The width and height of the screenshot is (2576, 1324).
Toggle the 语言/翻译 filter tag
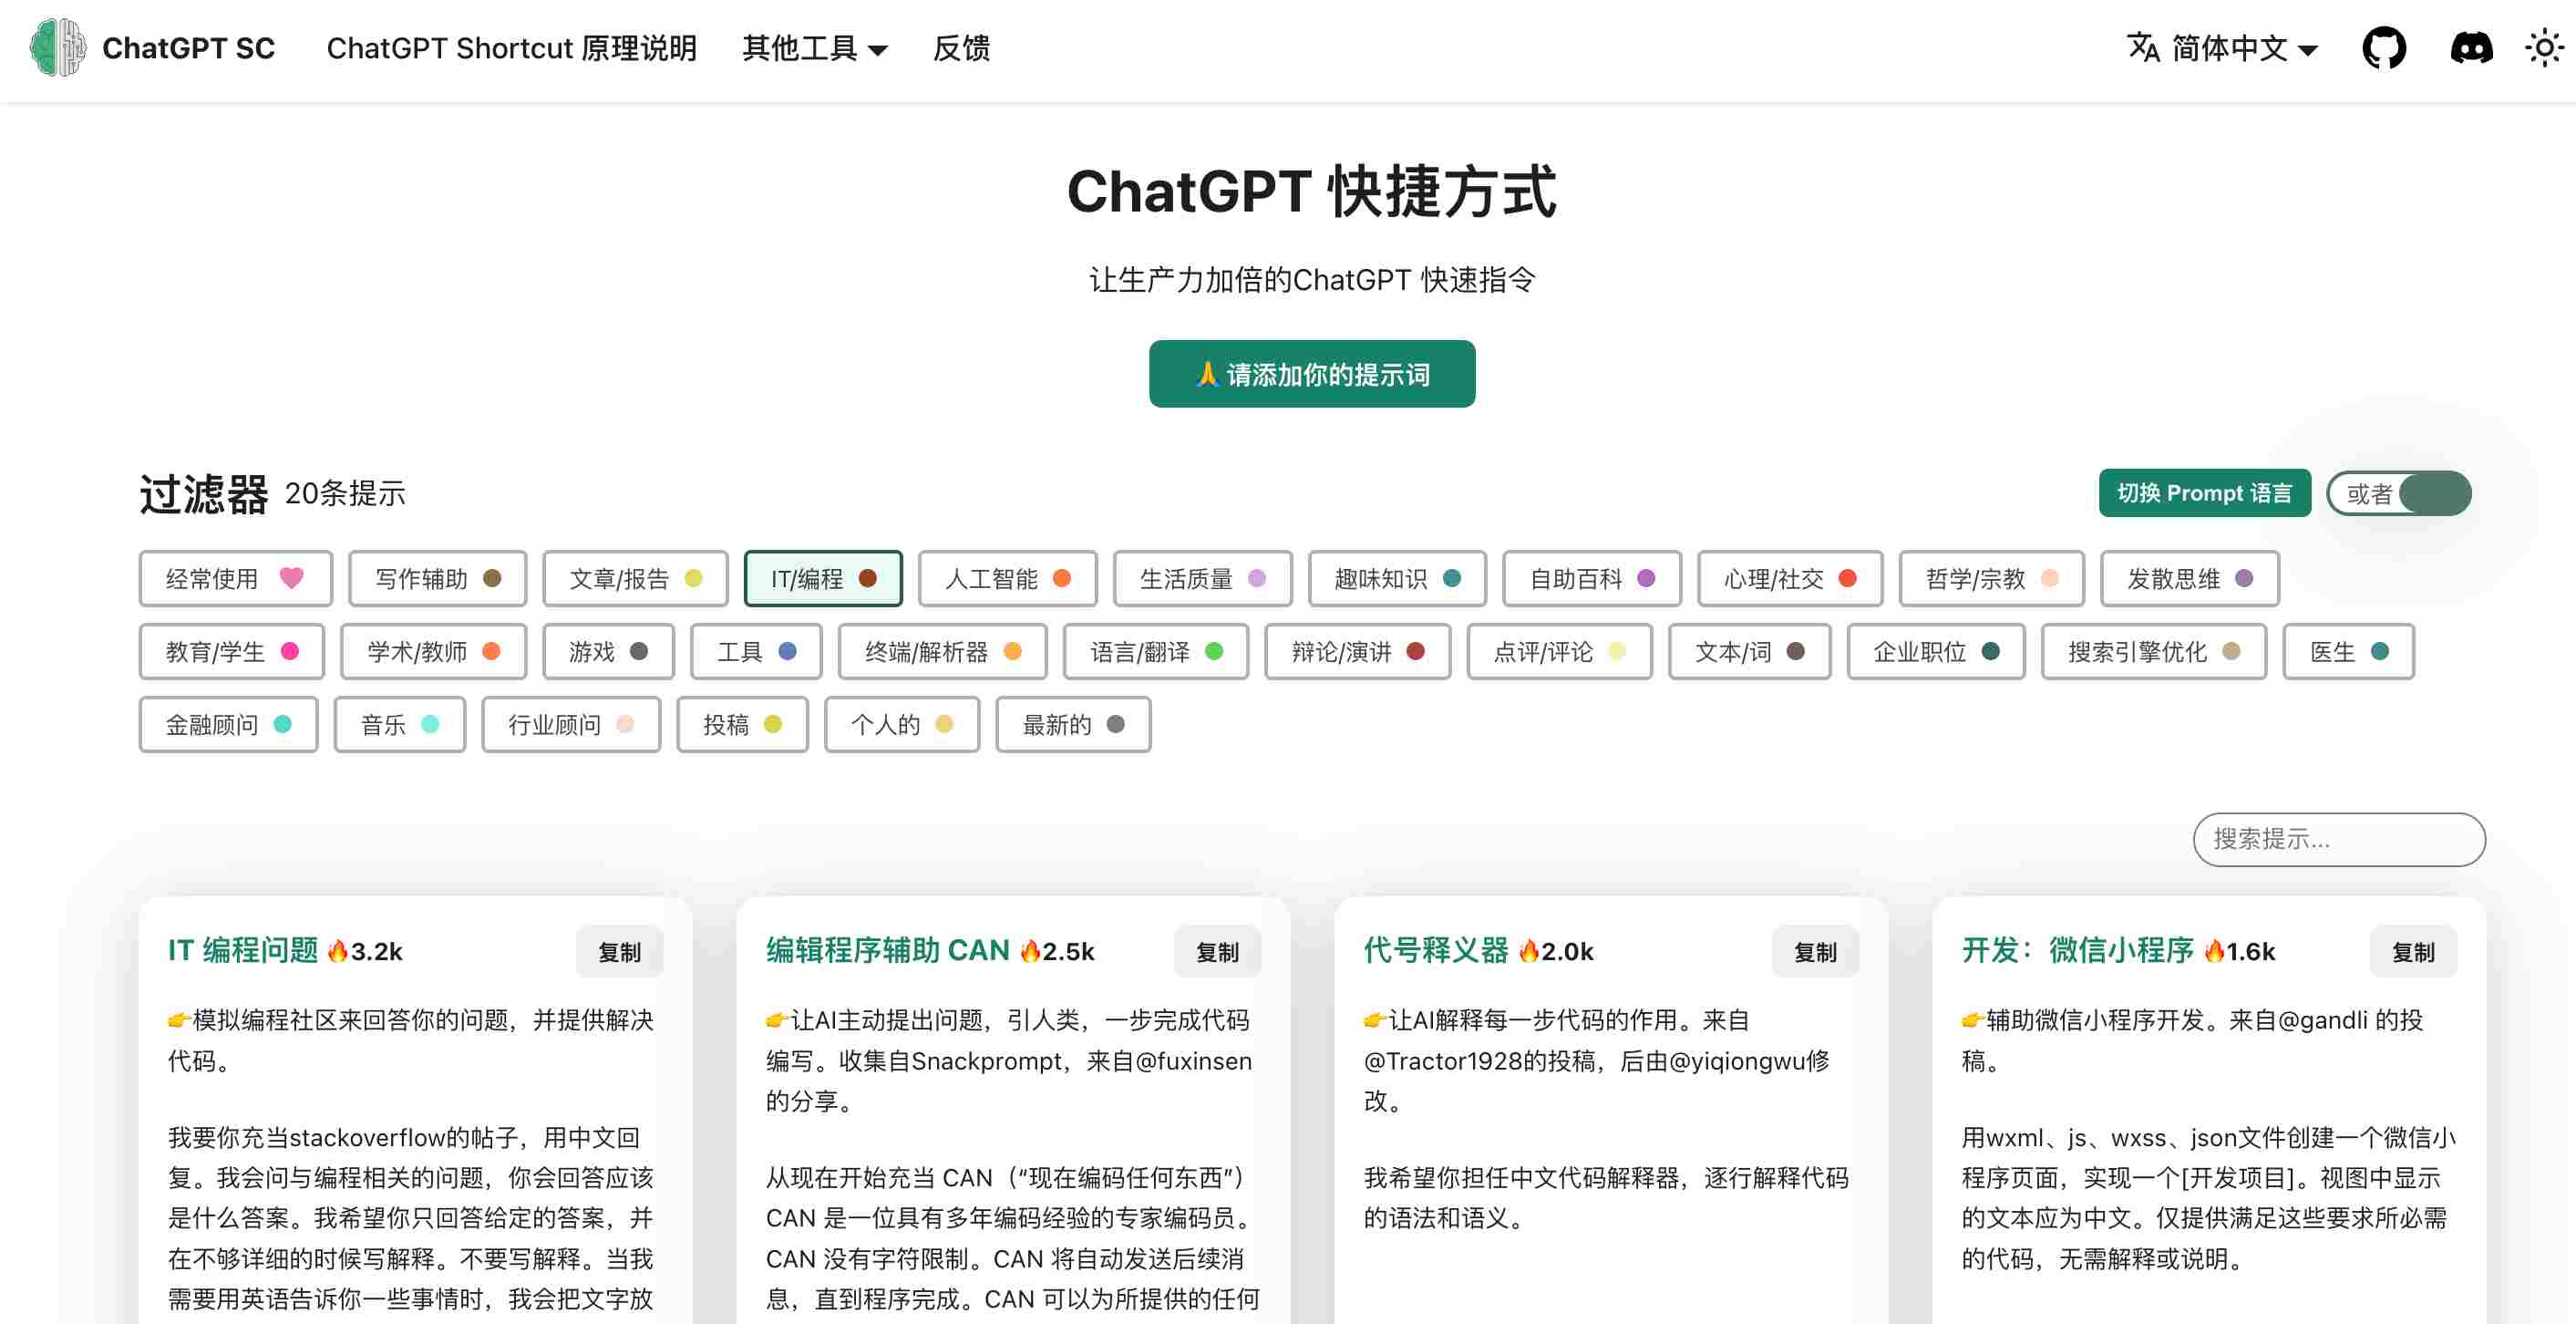[1156, 651]
